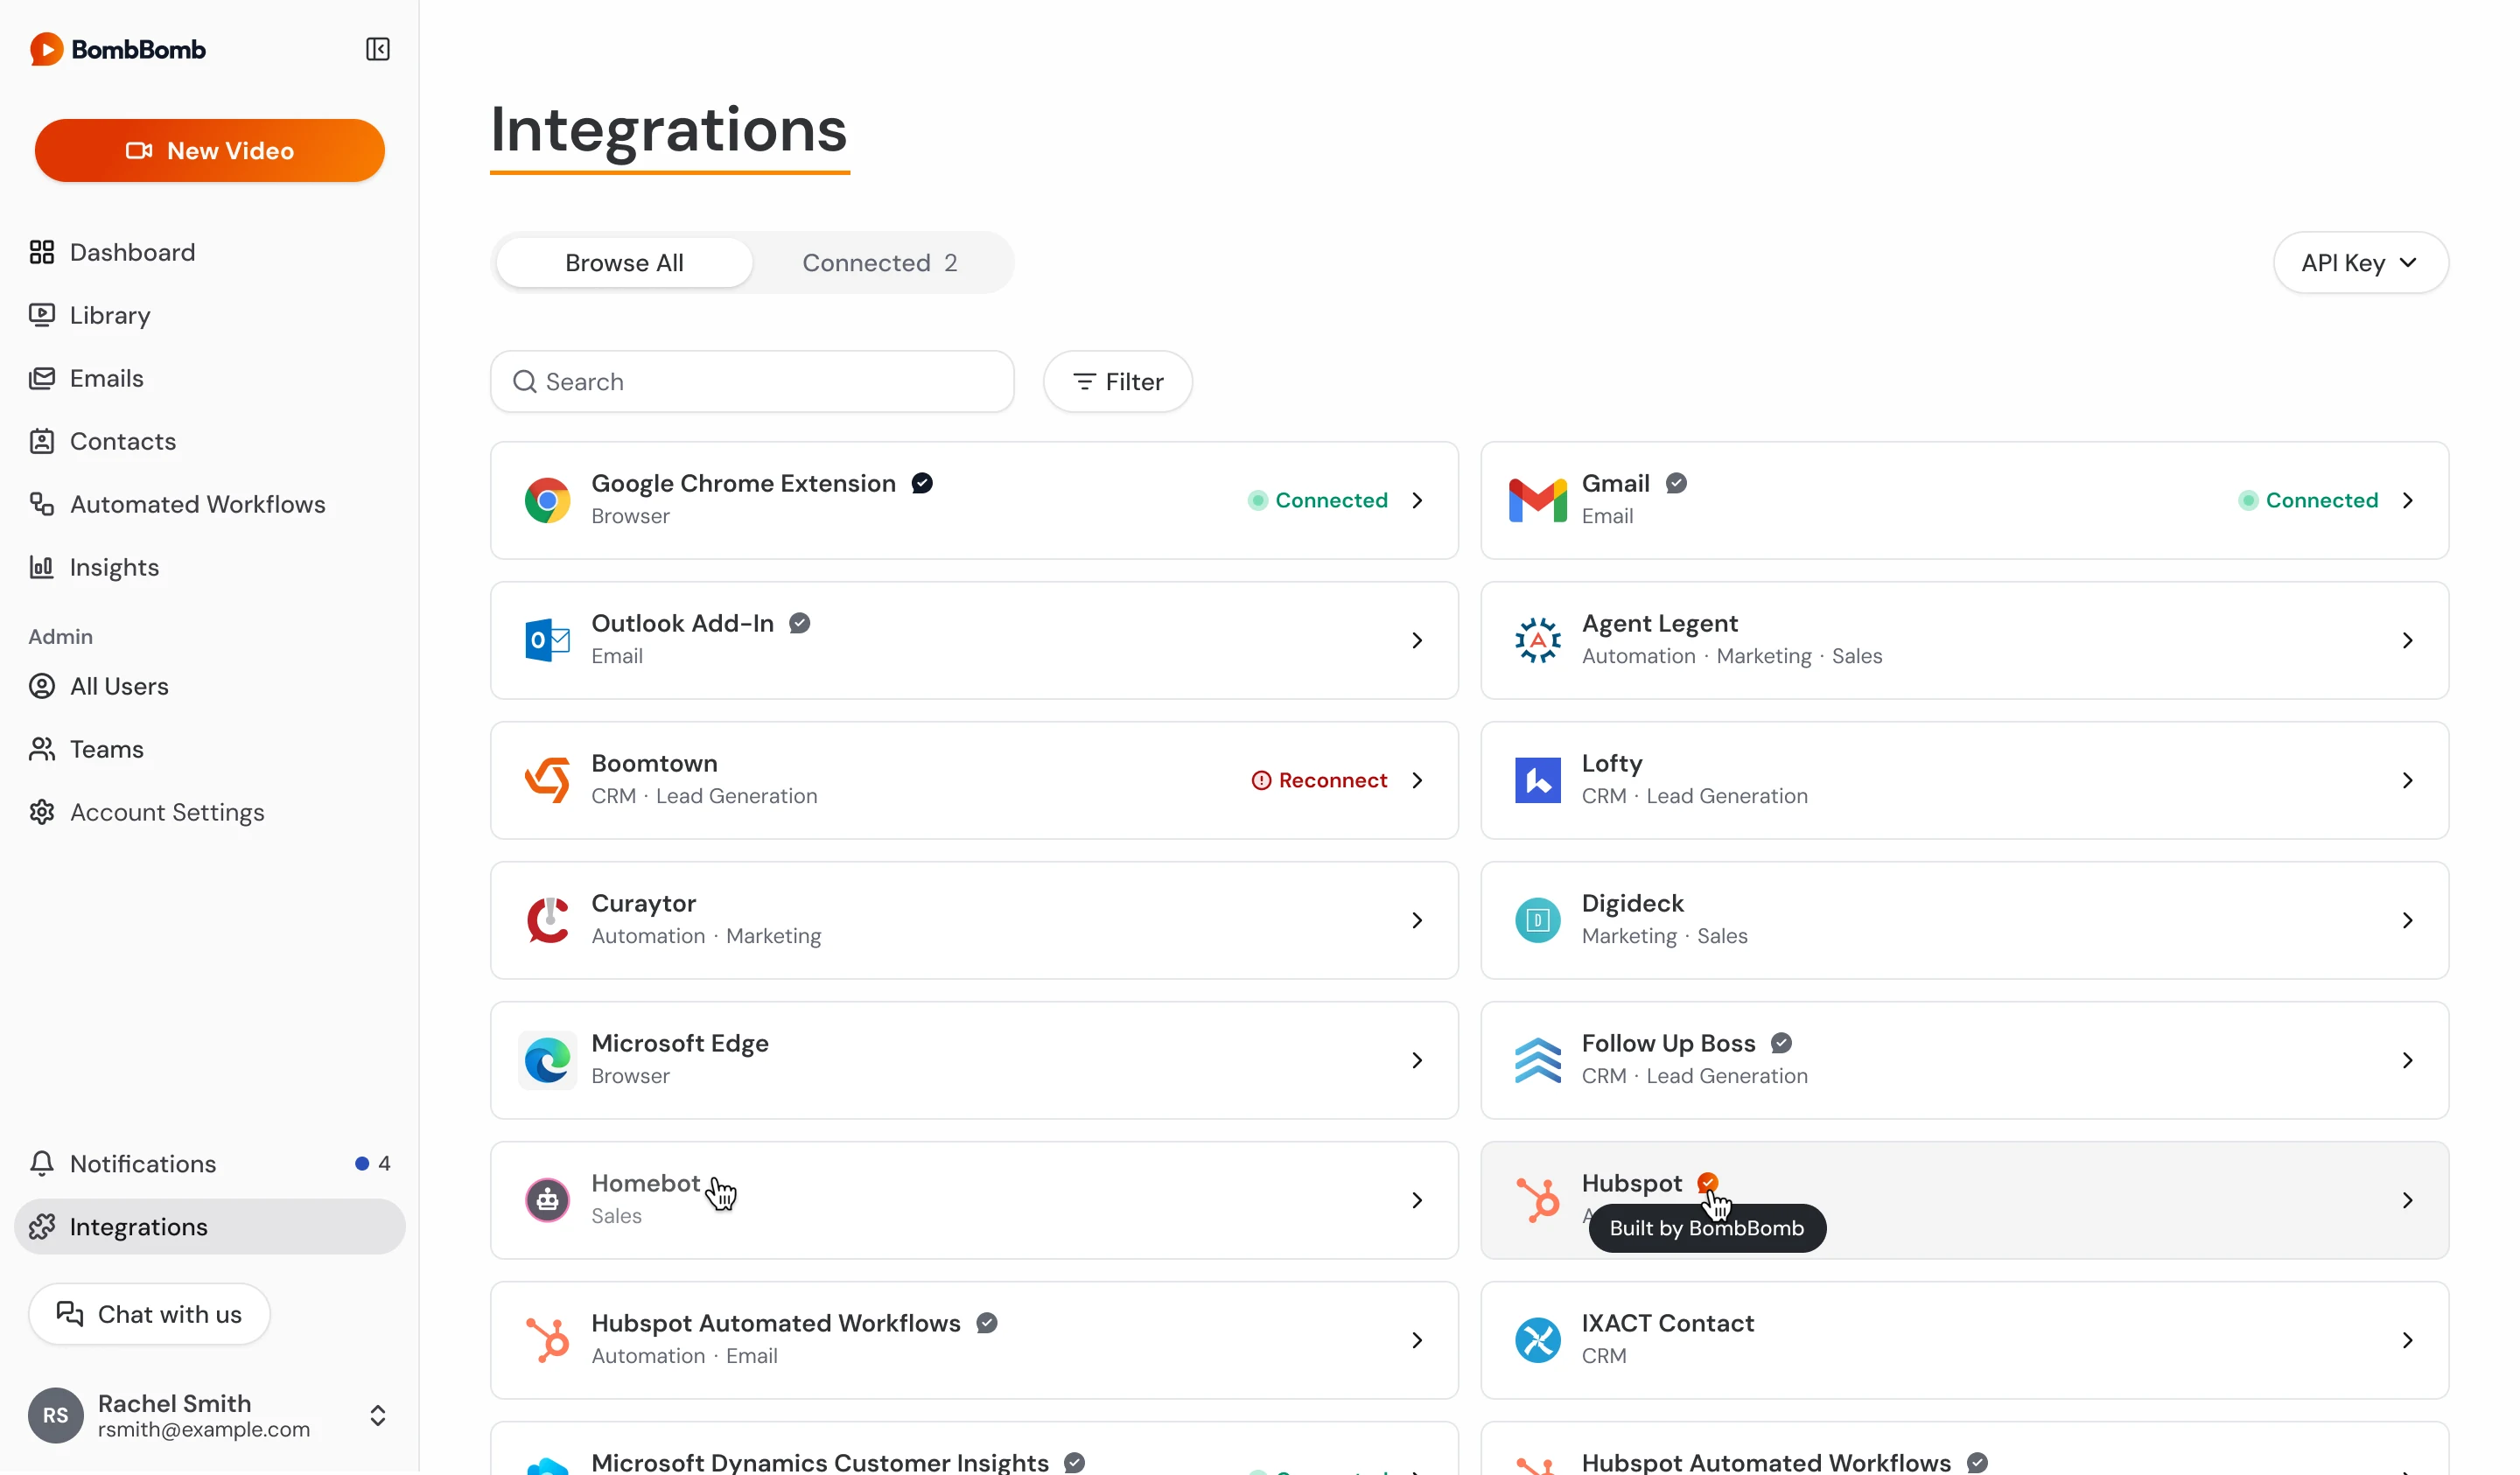Click the orange verified badge next to Hubspot
Image resolution: width=2520 pixels, height=1475 pixels.
coord(1707,1183)
